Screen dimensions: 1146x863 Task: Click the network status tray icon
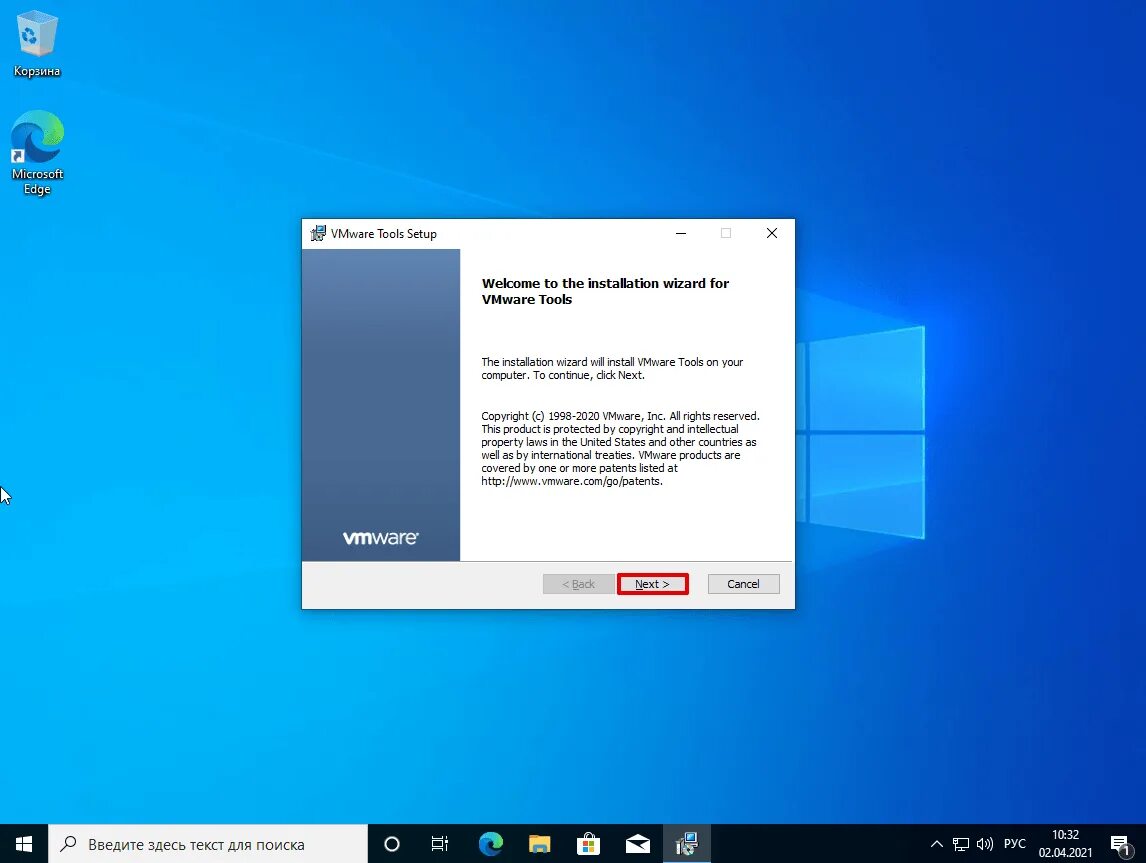tap(960, 844)
